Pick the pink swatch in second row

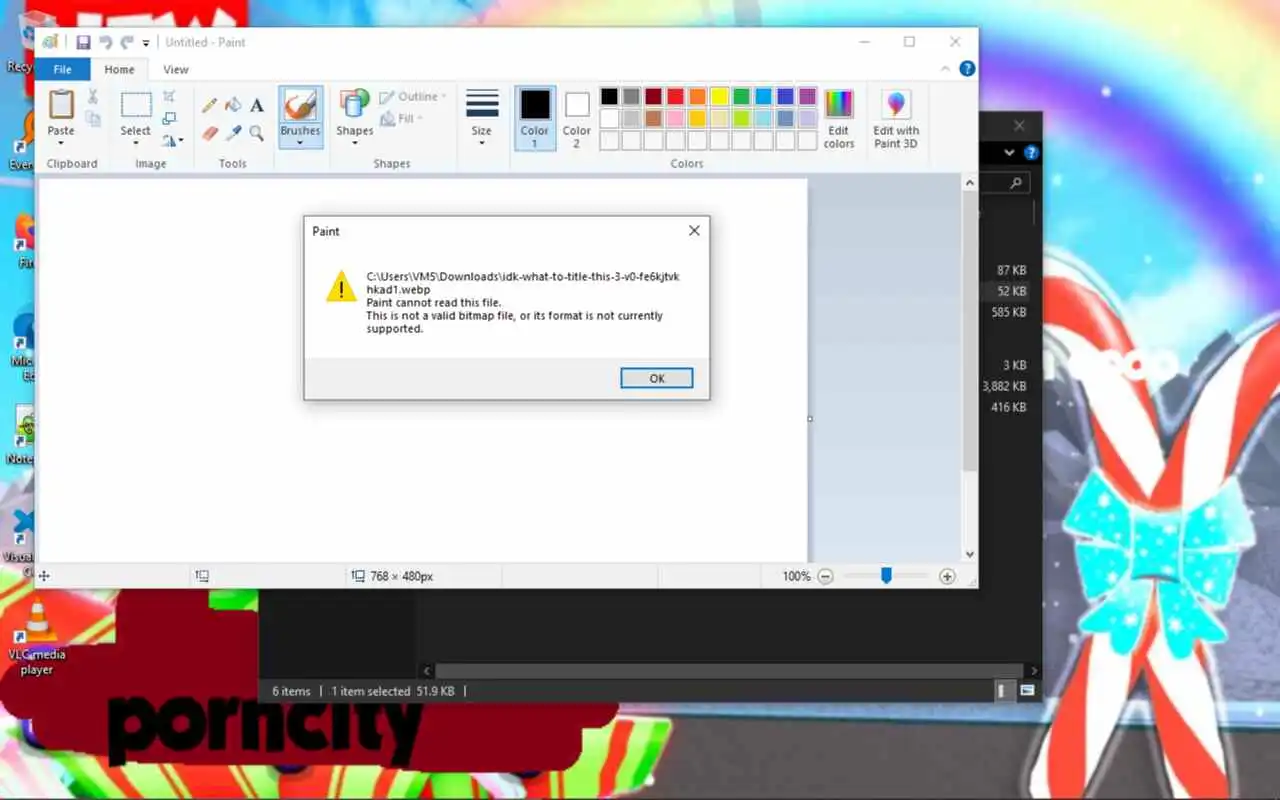click(675, 118)
